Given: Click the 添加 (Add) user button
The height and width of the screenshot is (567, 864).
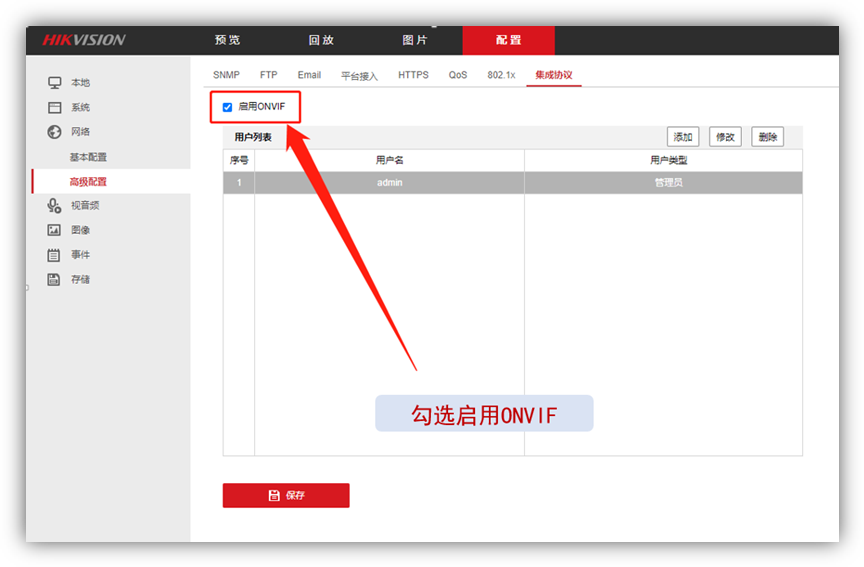Looking at the screenshot, I should (x=683, y=137).
